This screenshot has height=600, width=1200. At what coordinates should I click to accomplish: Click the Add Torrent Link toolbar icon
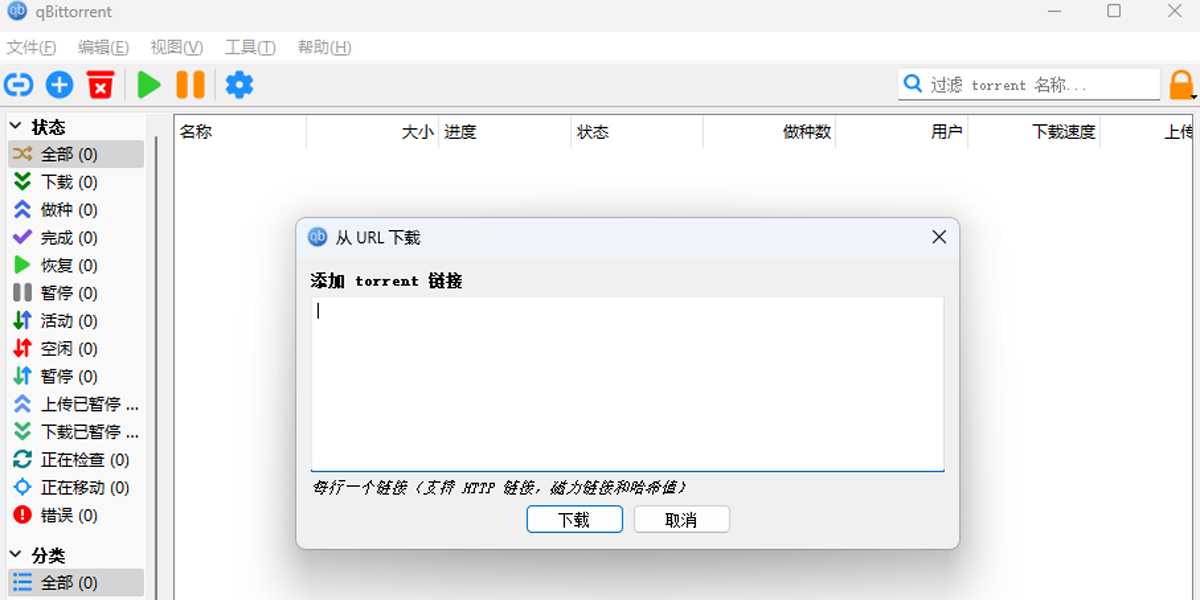18,85
